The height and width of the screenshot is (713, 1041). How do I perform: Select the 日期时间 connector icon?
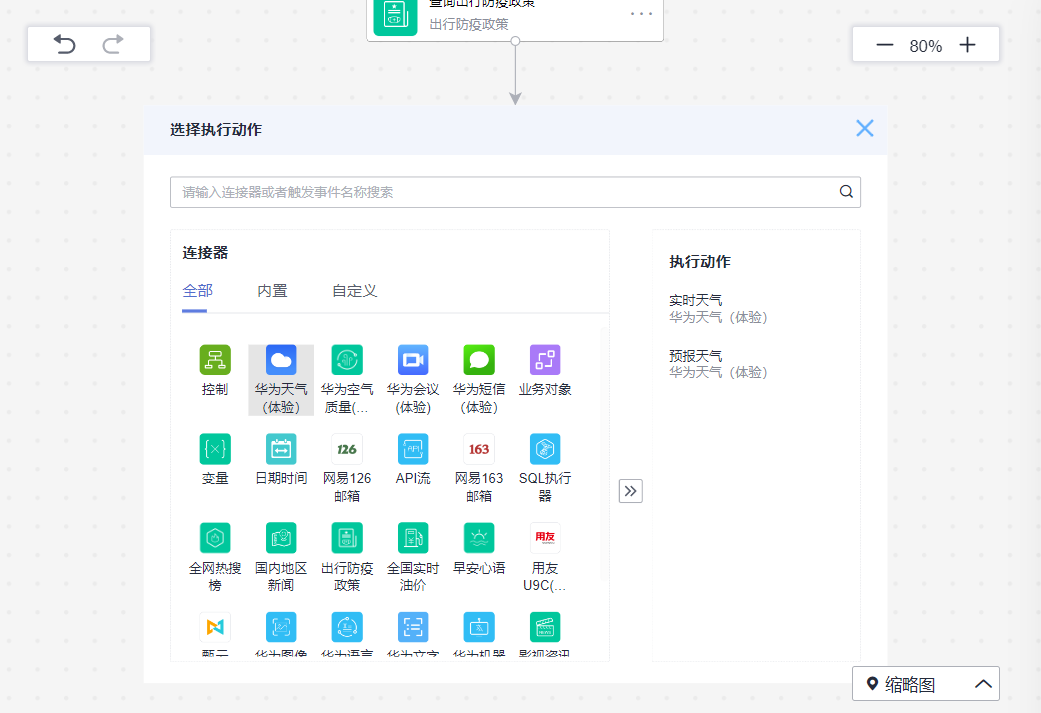point(281,449)
